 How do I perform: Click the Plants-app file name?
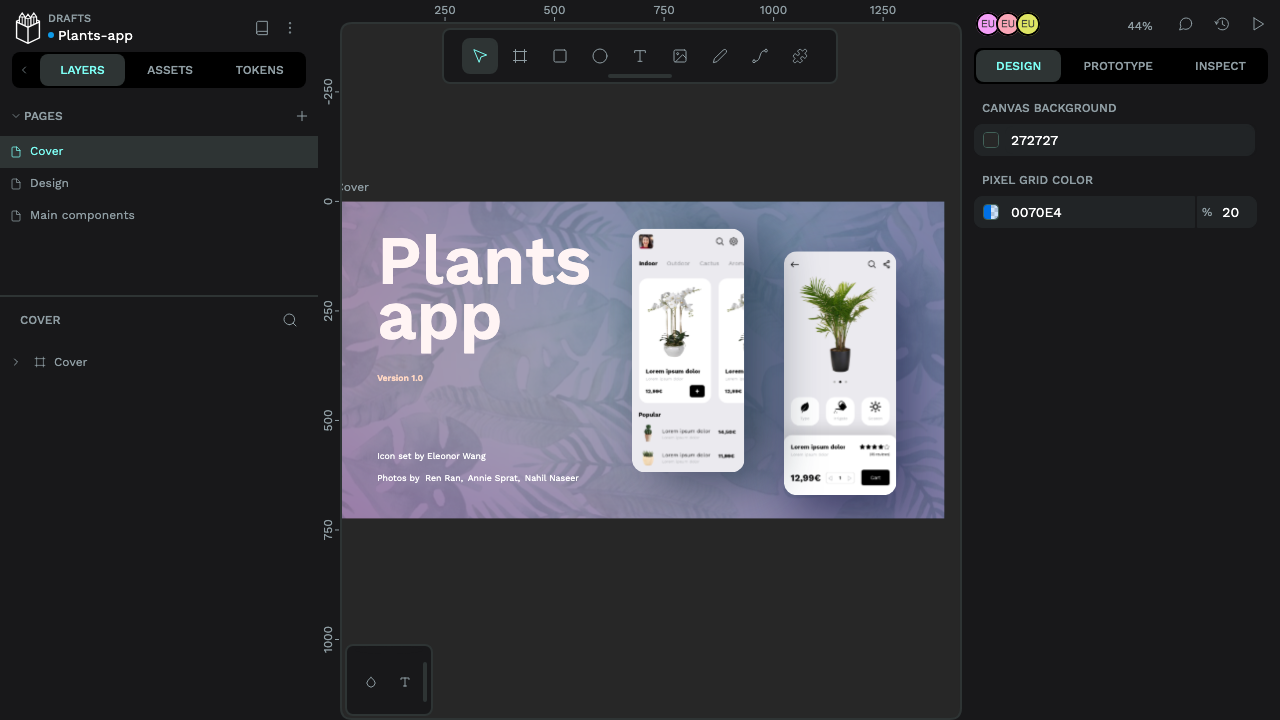click(95, 36)
